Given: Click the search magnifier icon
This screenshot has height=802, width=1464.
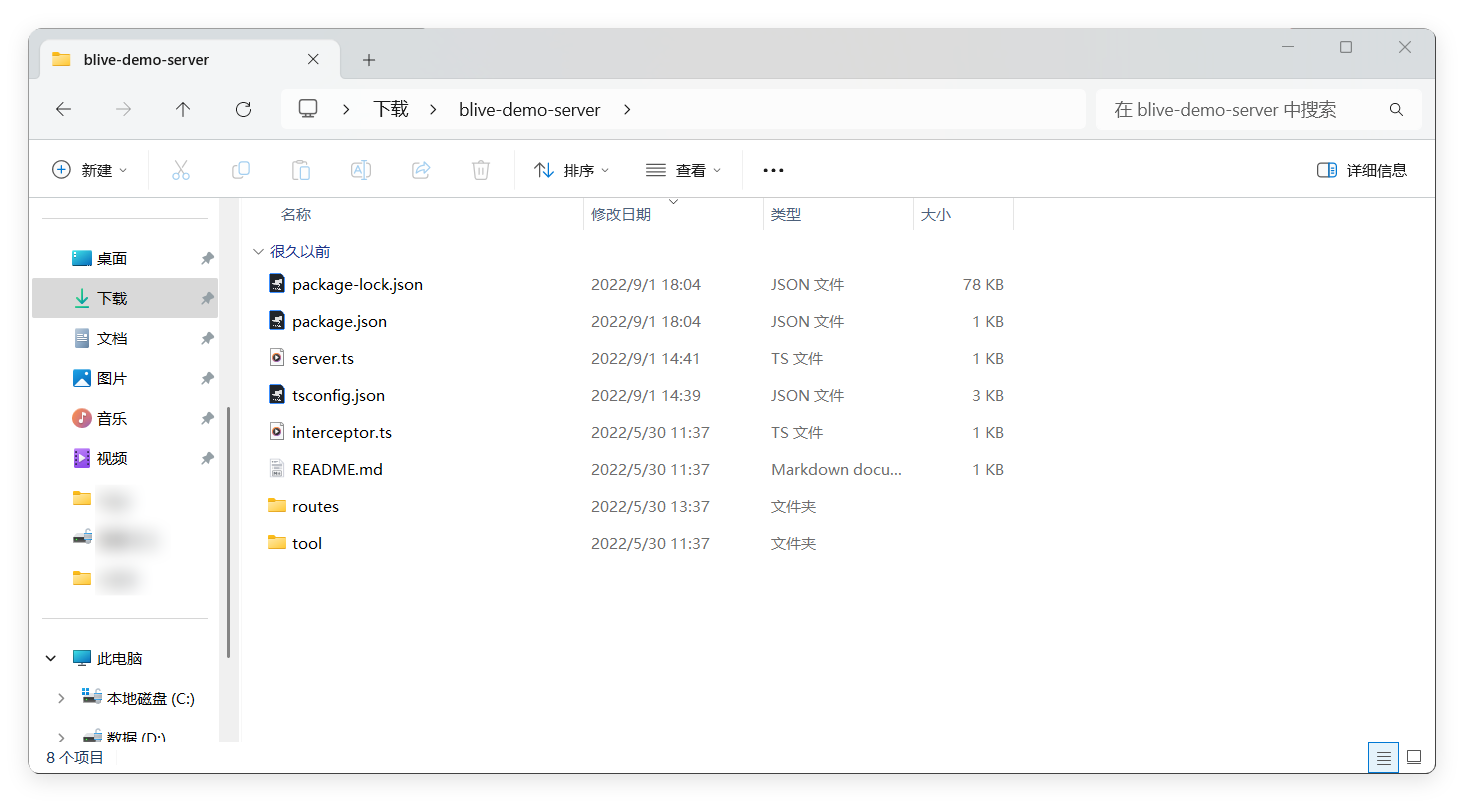Looking at the screenshot, I should click(1397, 110).
